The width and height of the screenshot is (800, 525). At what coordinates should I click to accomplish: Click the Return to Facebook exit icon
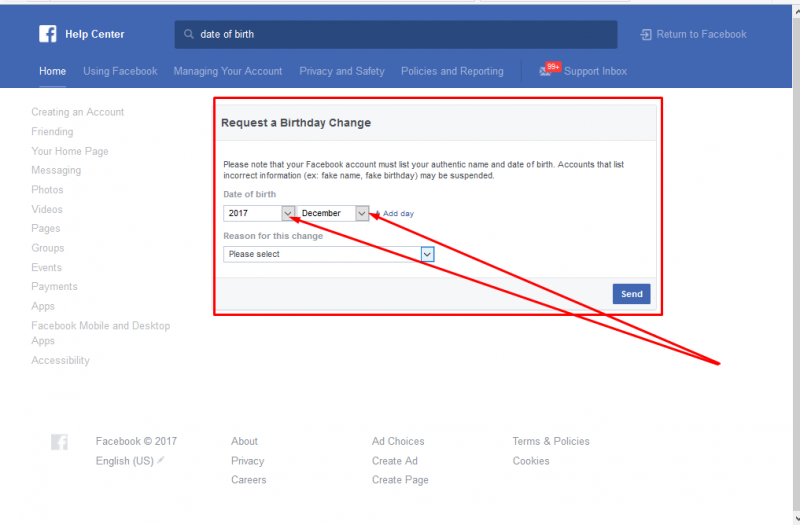coord(646,34)
